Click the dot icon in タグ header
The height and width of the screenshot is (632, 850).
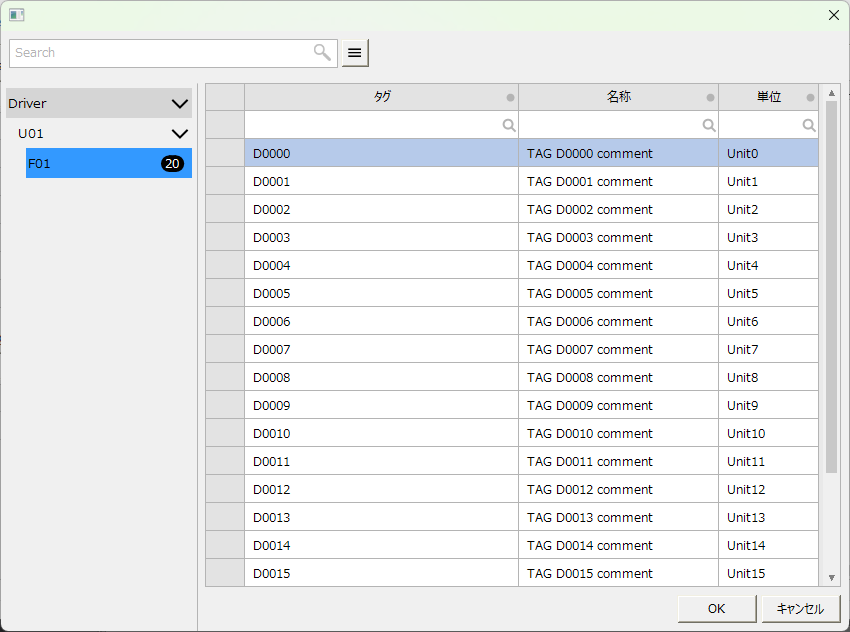click(x=510, y=98)
